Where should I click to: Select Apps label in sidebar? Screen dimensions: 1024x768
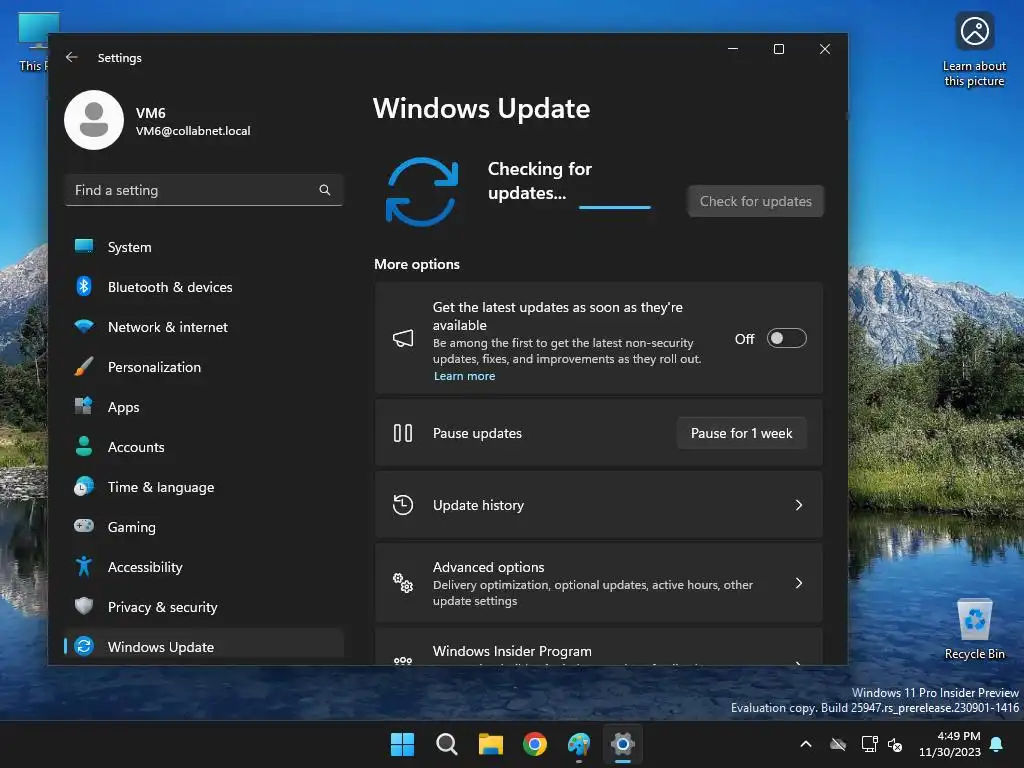(x=123, y=407)
